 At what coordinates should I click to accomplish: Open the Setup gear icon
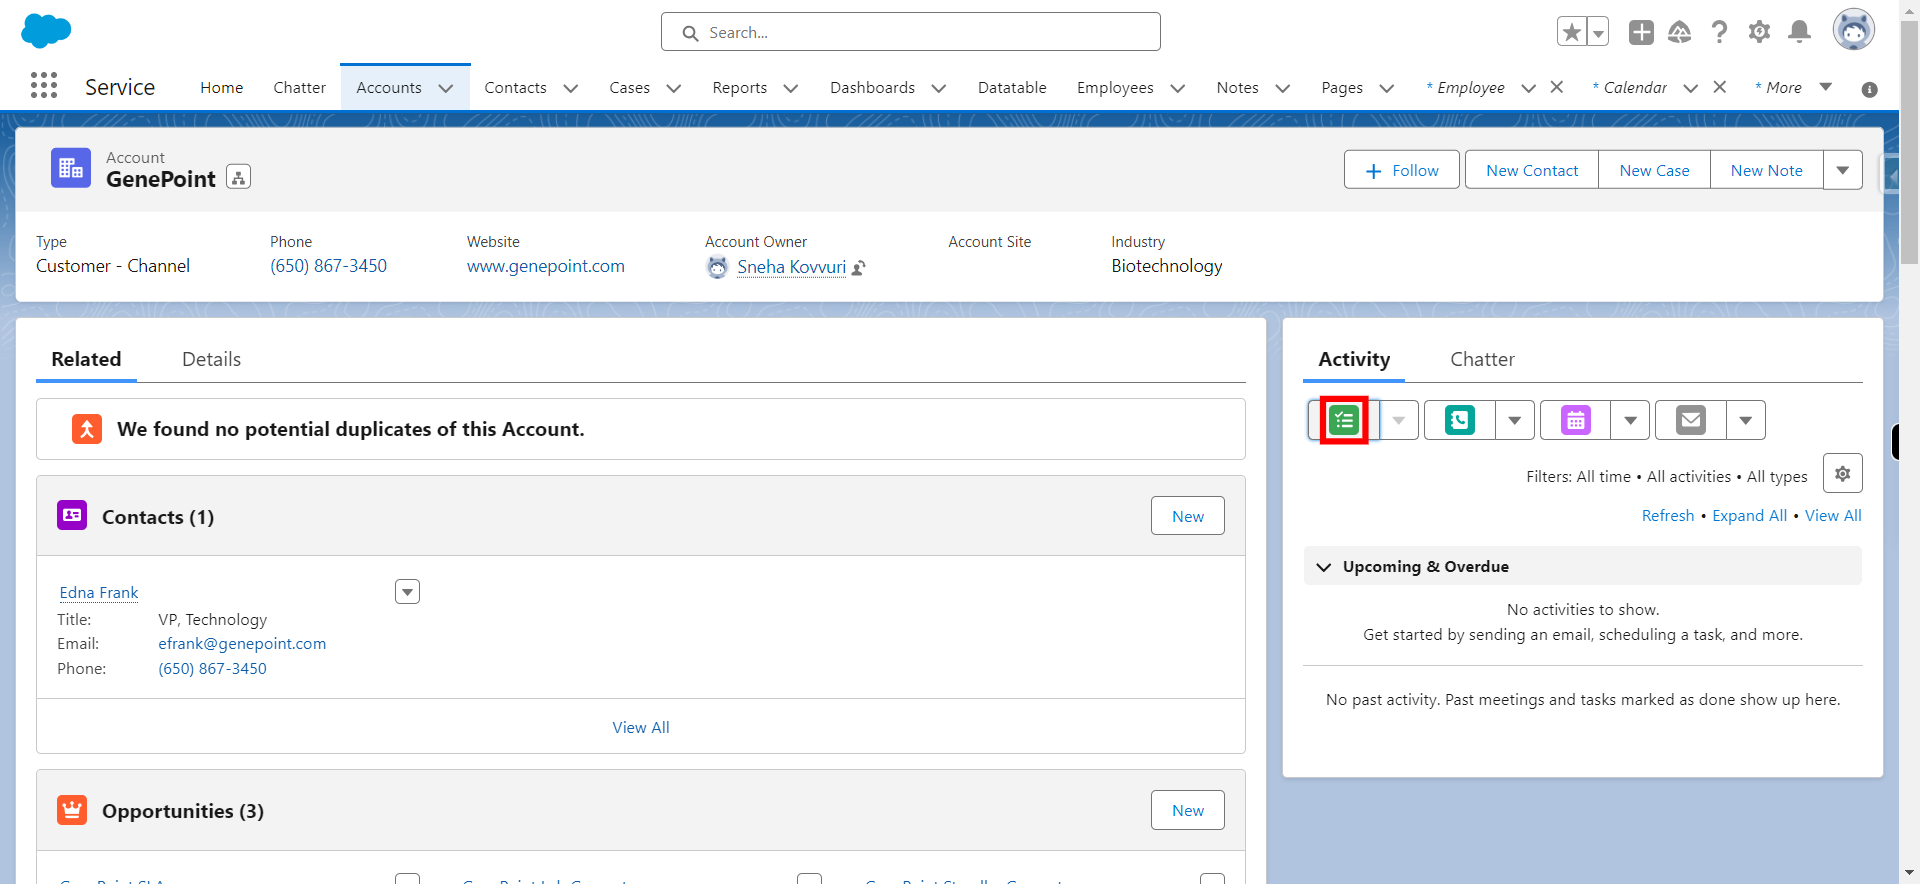tap(1759, 32)
